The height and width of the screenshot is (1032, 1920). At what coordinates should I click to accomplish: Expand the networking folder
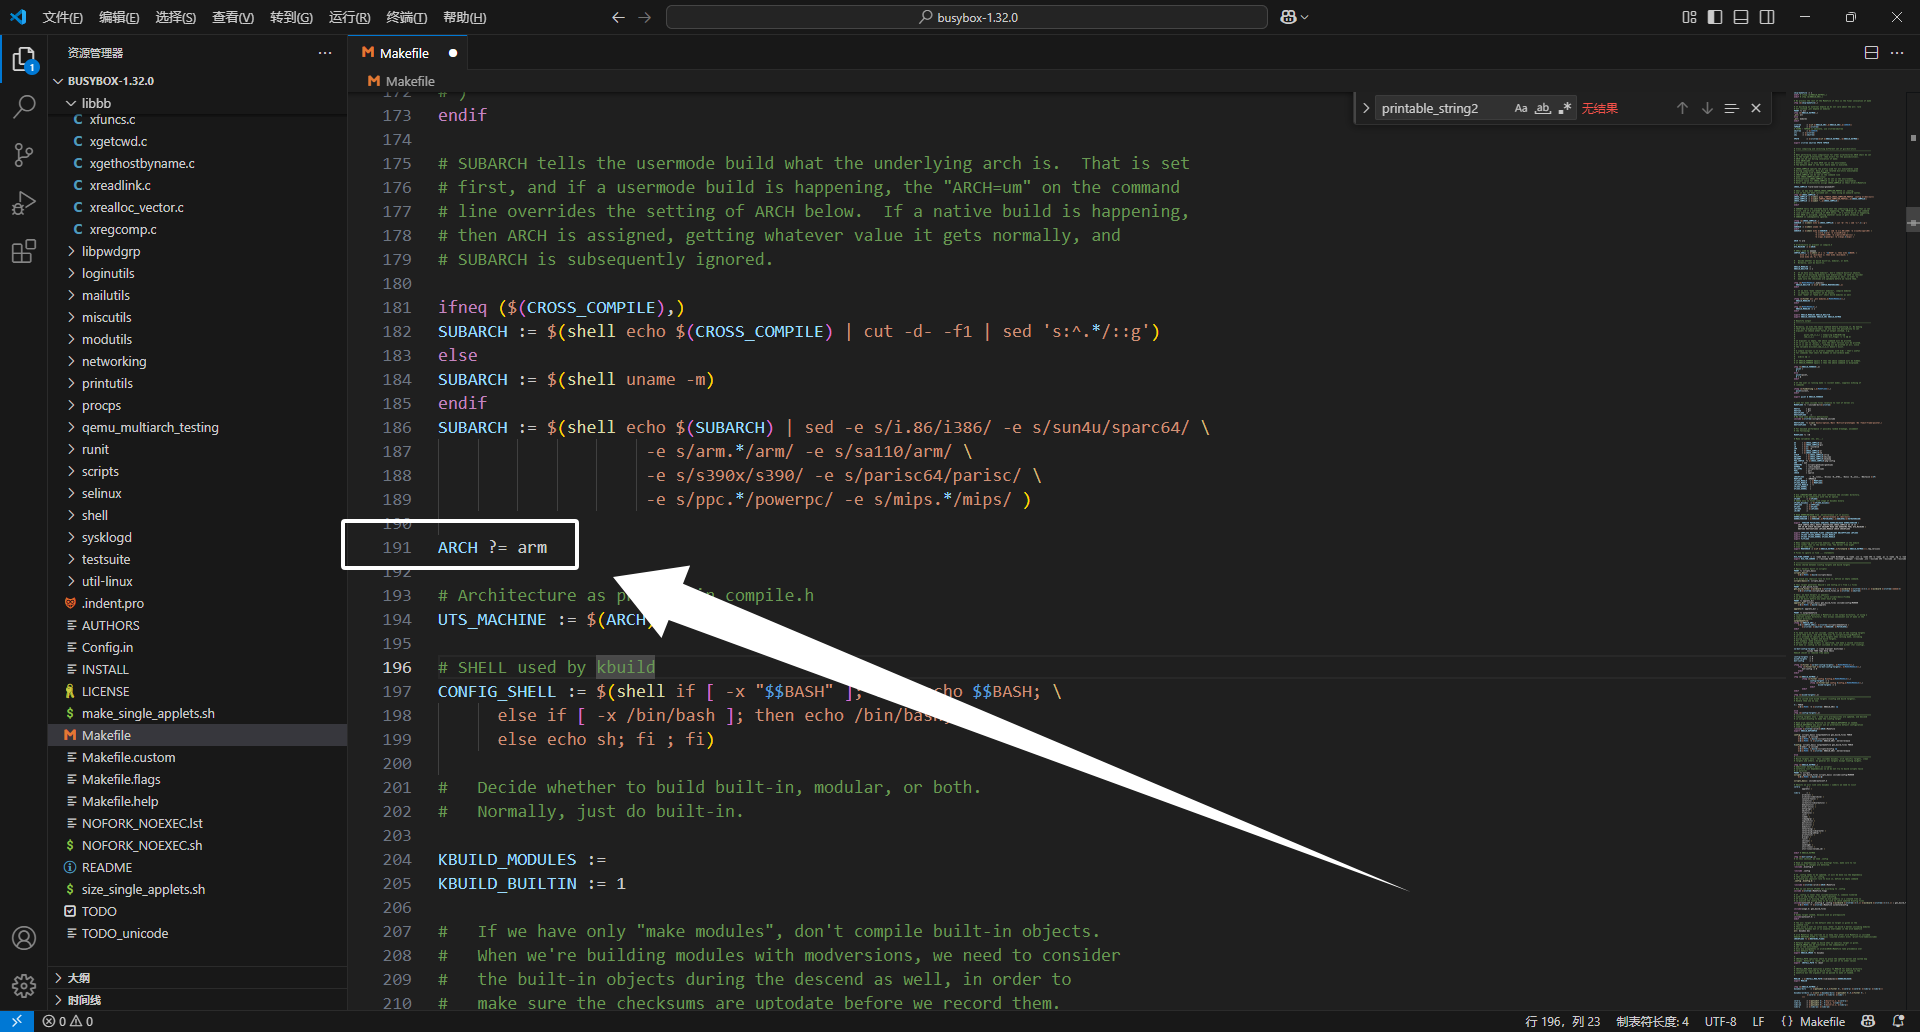pyautogui.click(x=197, y=361)
